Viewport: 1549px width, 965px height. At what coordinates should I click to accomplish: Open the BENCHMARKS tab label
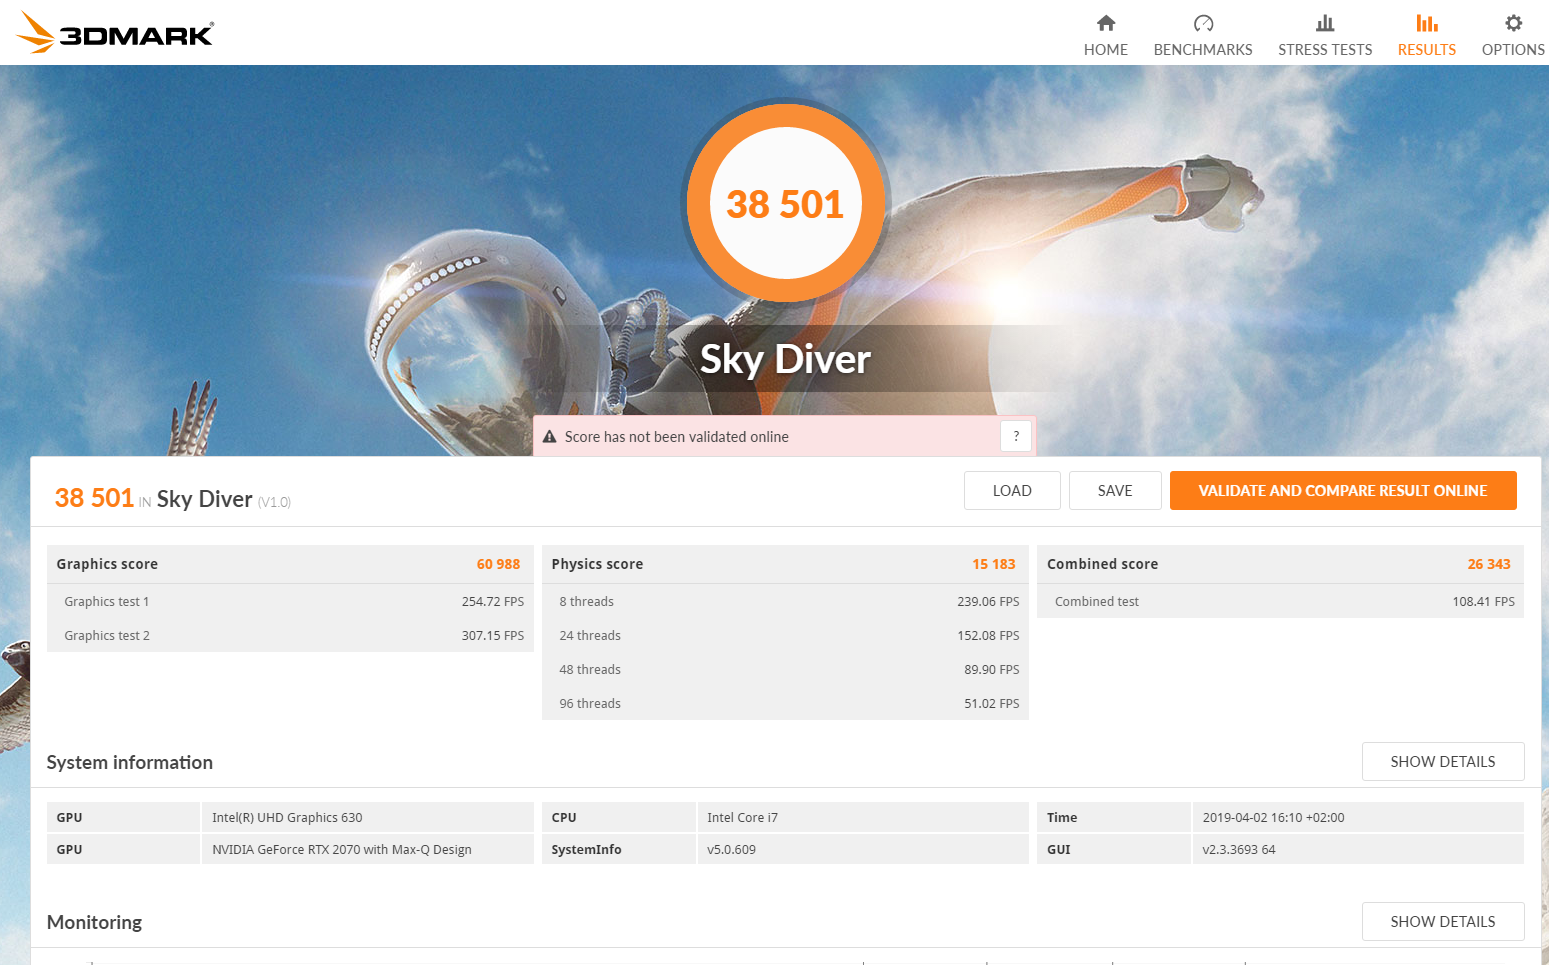point(1203,50)
